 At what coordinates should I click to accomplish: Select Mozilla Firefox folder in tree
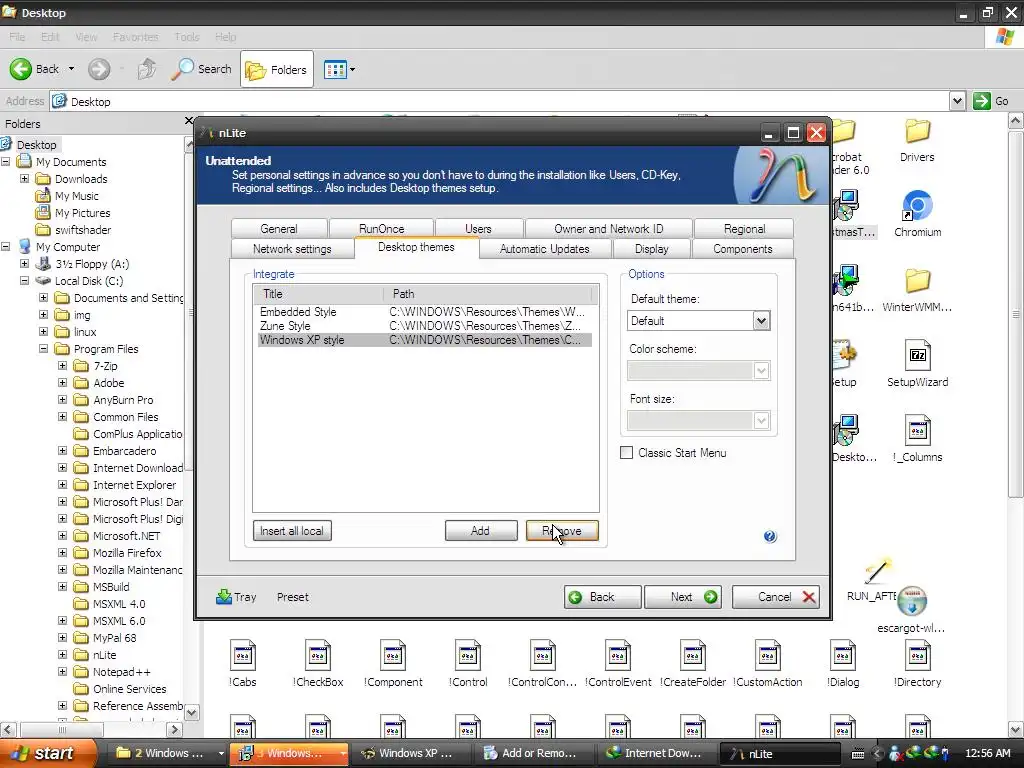tap(127, 552)
